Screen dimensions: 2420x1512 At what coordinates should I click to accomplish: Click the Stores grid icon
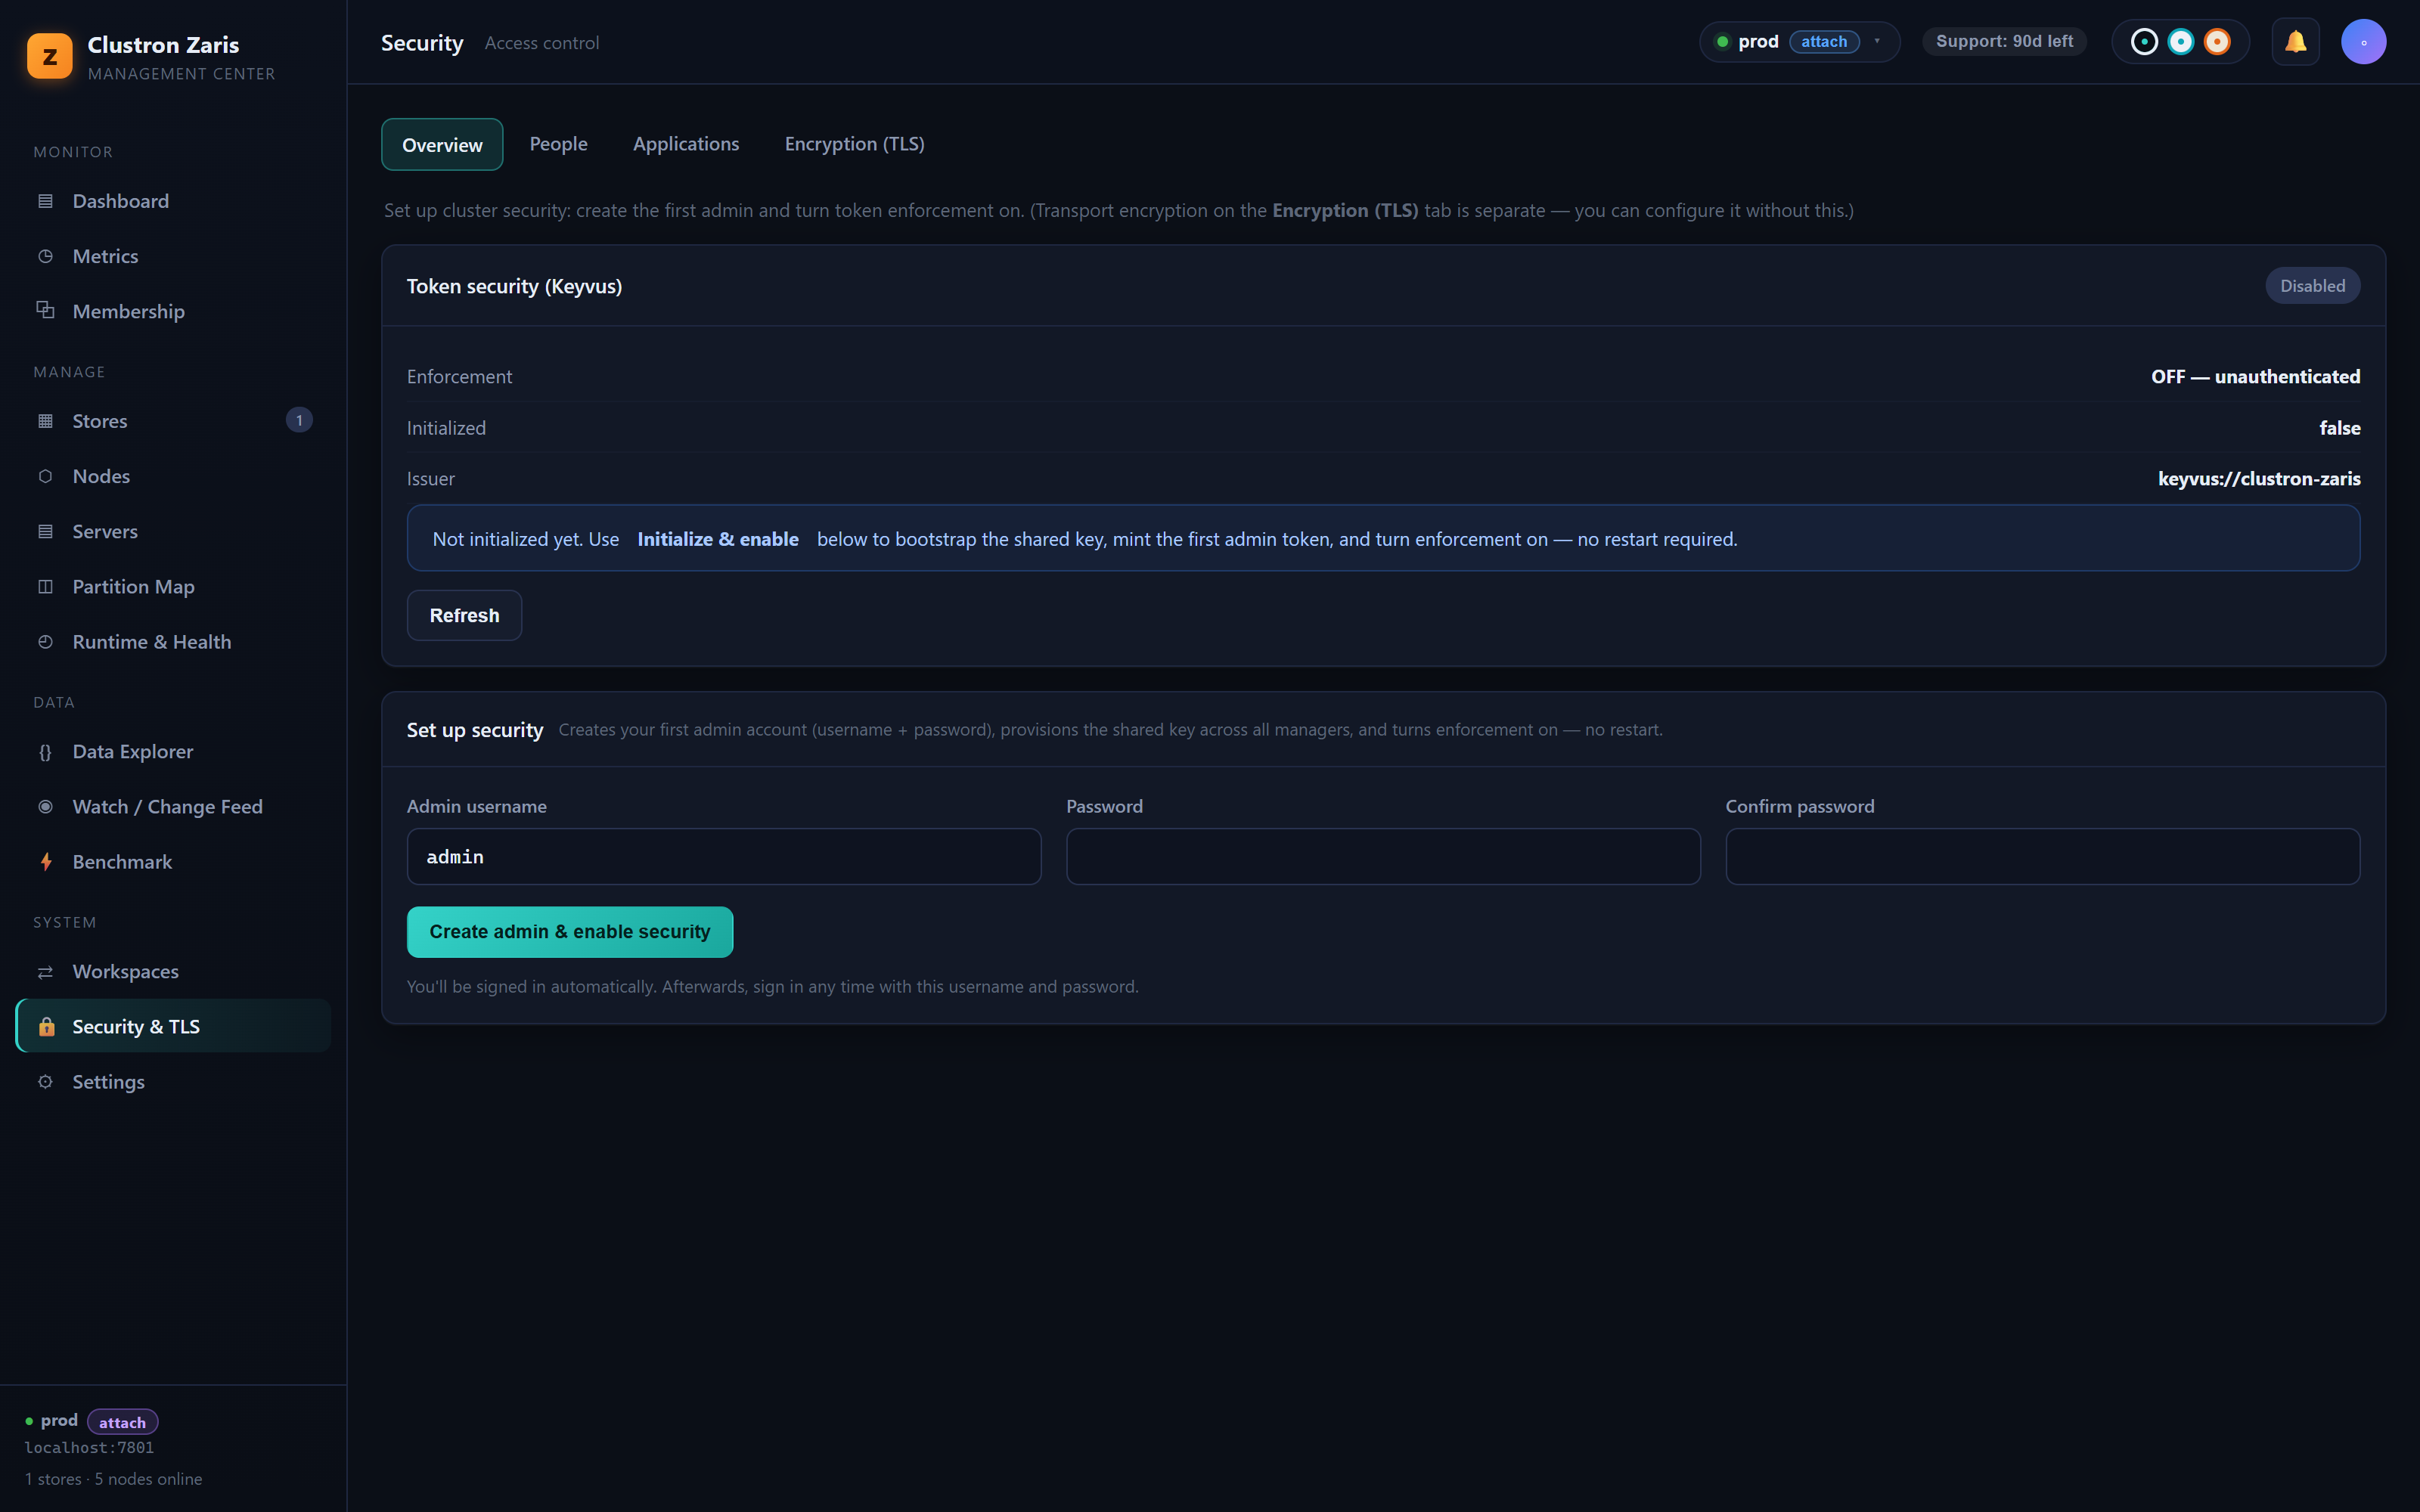pyautogui.click(x=45, y=421)
